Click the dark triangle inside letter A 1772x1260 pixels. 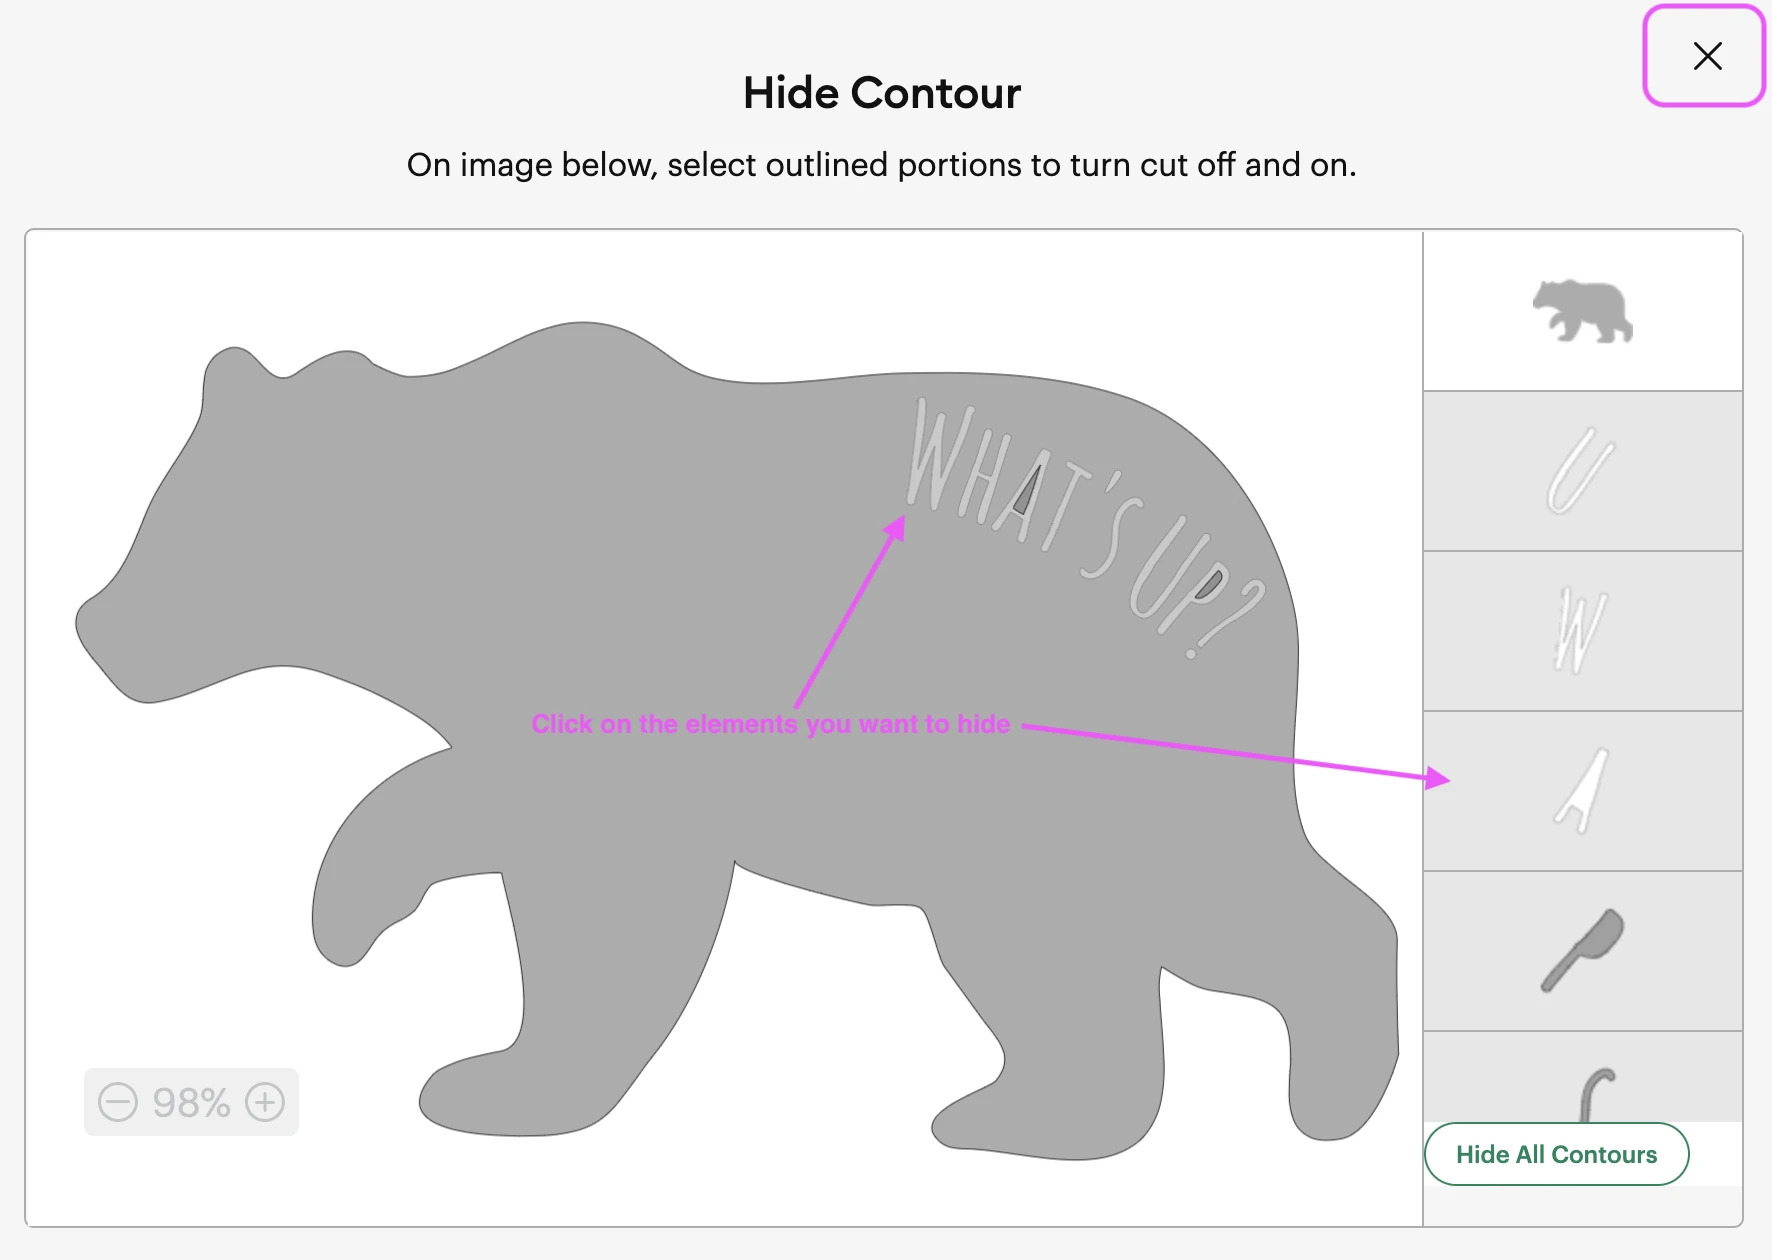[1028, 494]
